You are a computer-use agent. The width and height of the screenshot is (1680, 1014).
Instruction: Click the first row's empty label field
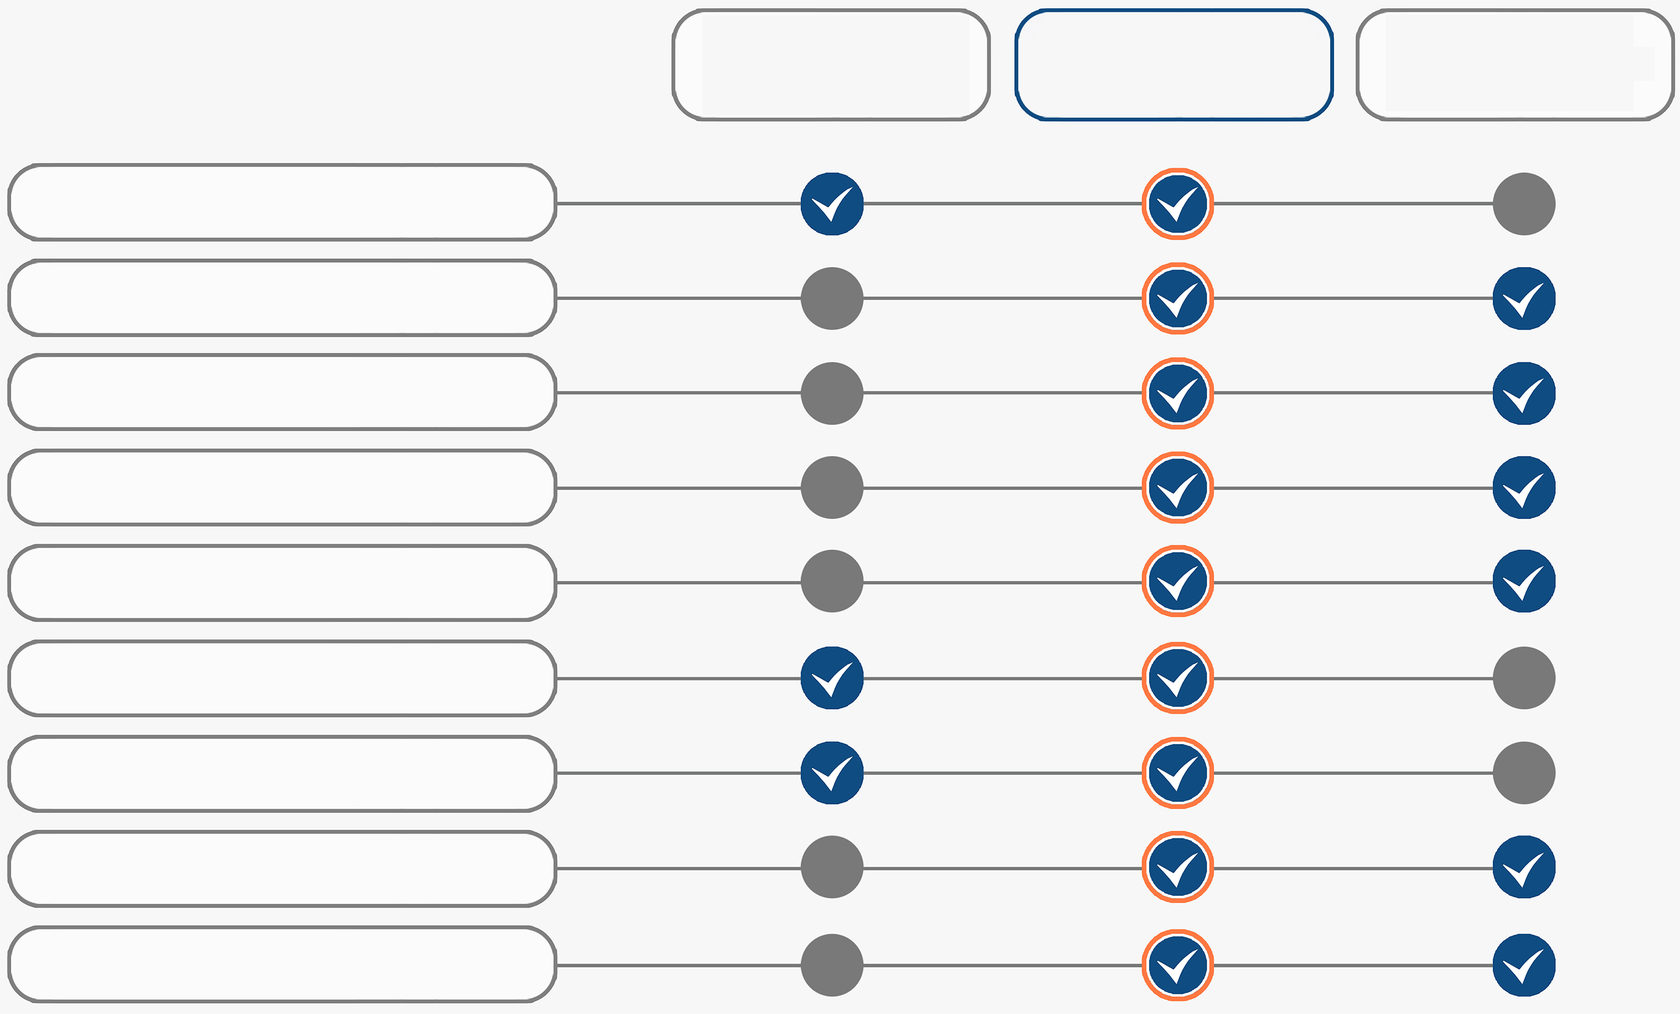pos(282,203)
